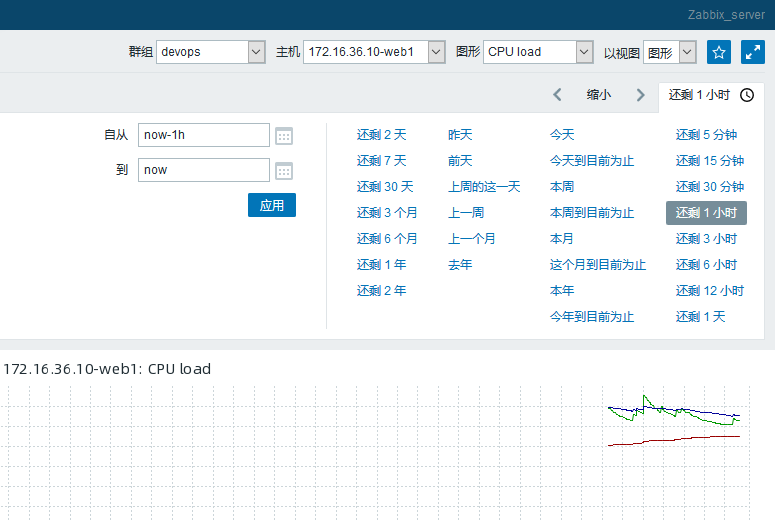
Task: Select the 还剩 7 天 time range
Action: tap(382, 160)
